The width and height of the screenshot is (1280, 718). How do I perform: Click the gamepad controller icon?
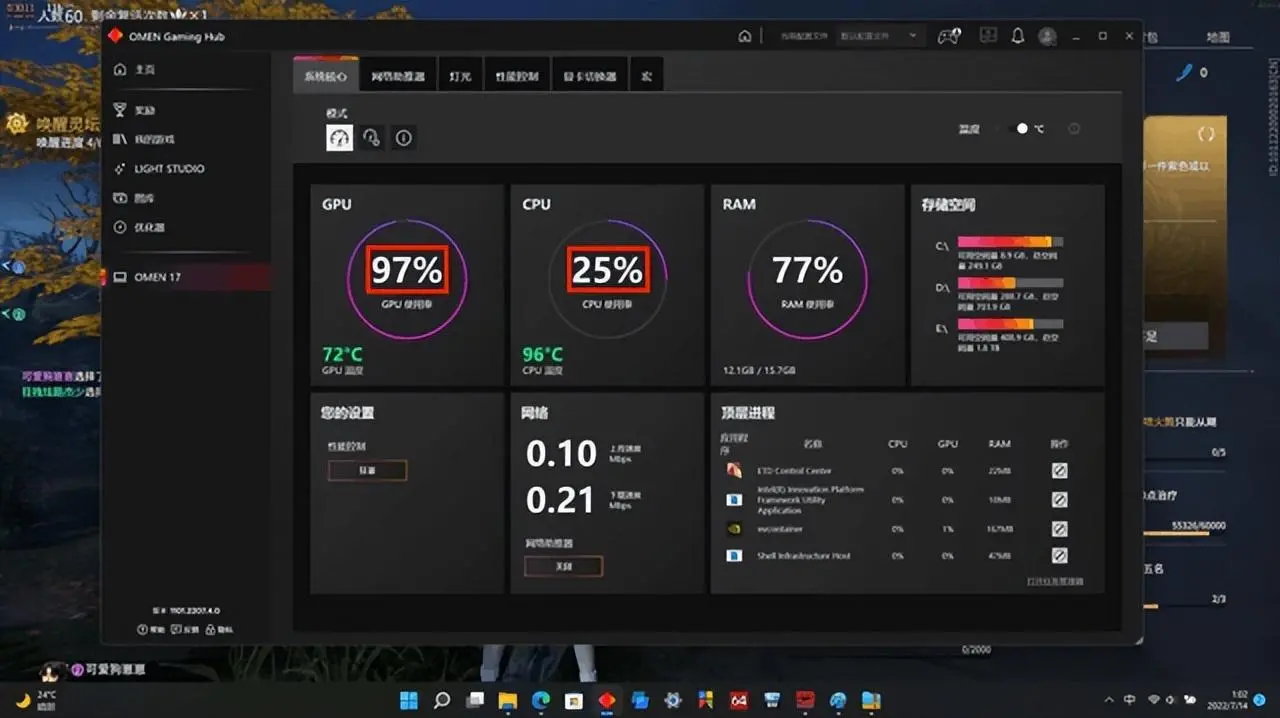coord(948,36)
